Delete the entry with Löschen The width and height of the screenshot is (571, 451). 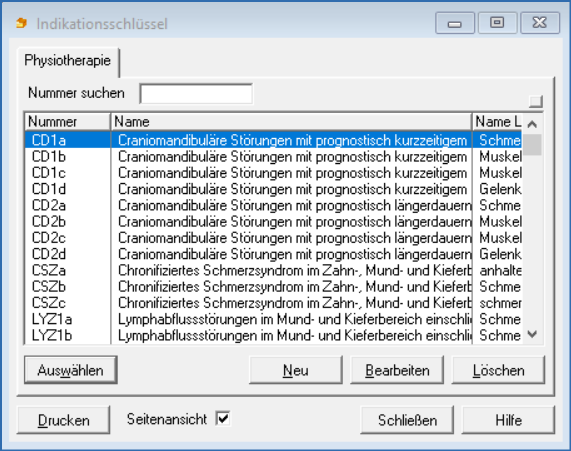(x=498, y=370)
